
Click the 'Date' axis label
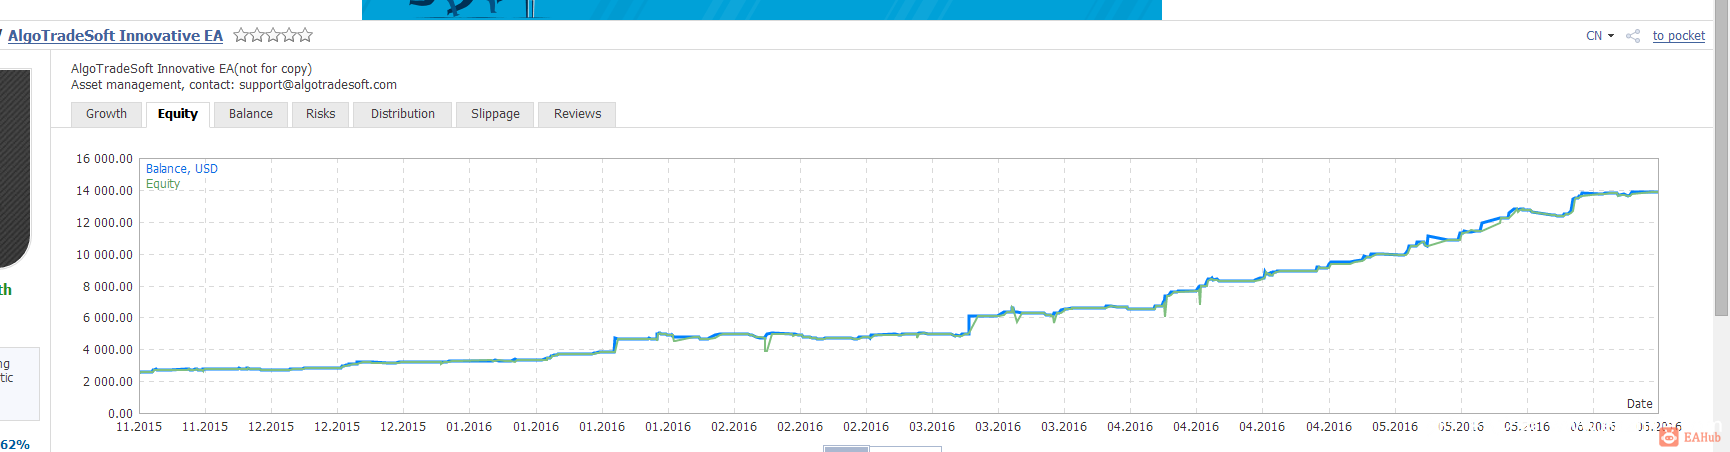pyautogui.click(x=1640, y=404)
